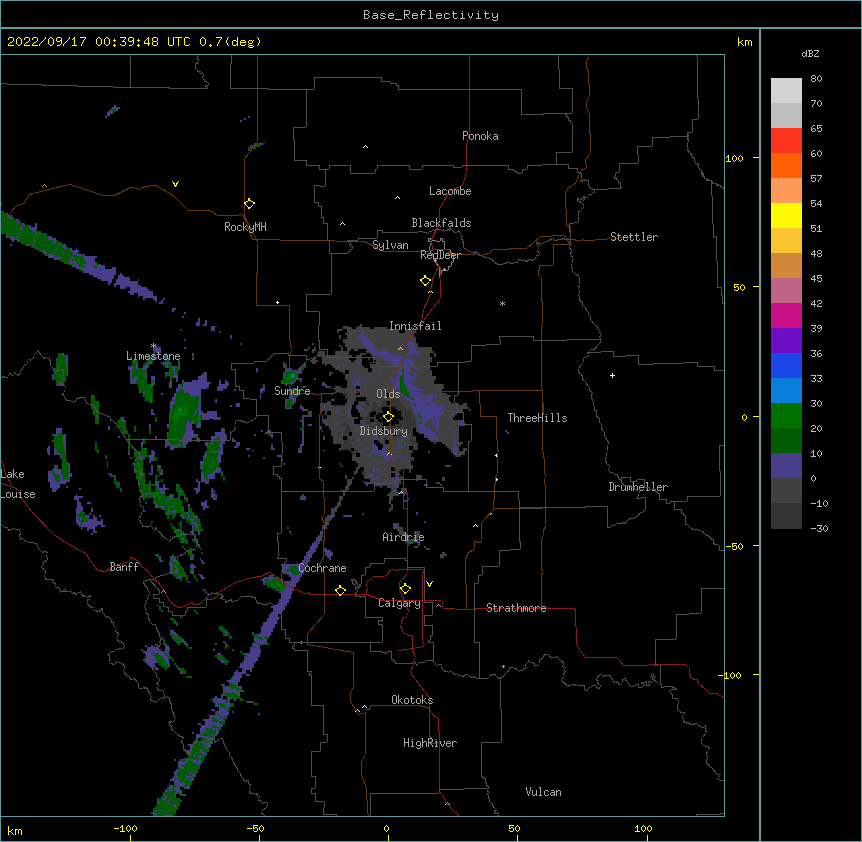Click the Limestone location label

point(153,356)
